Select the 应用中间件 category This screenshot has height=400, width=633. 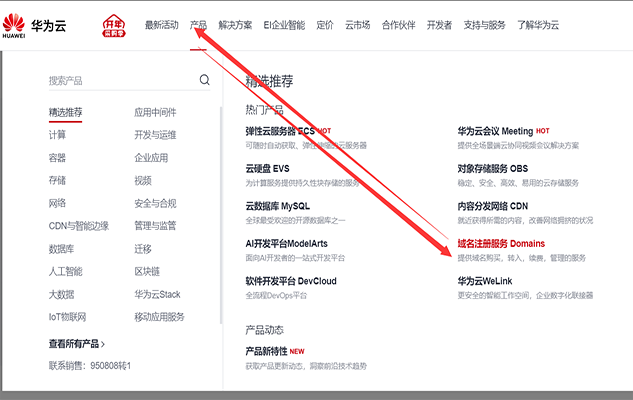[155, 112]
